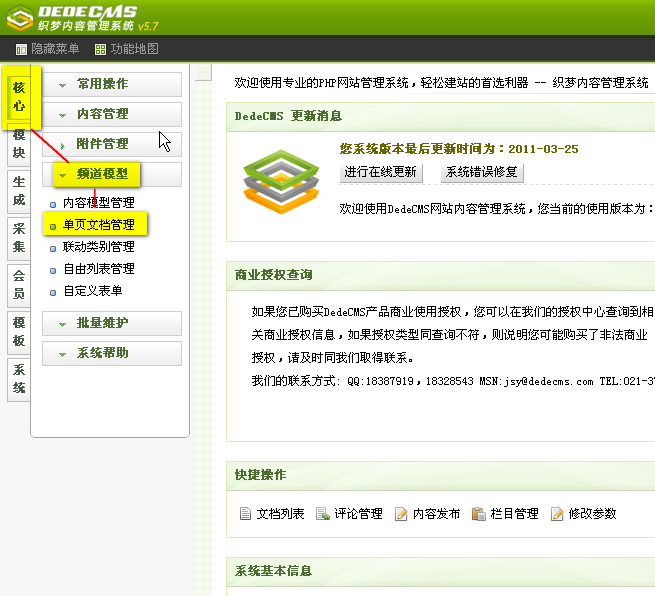
Task: Click the 进行在线更新 button
Action: point(381,172)
